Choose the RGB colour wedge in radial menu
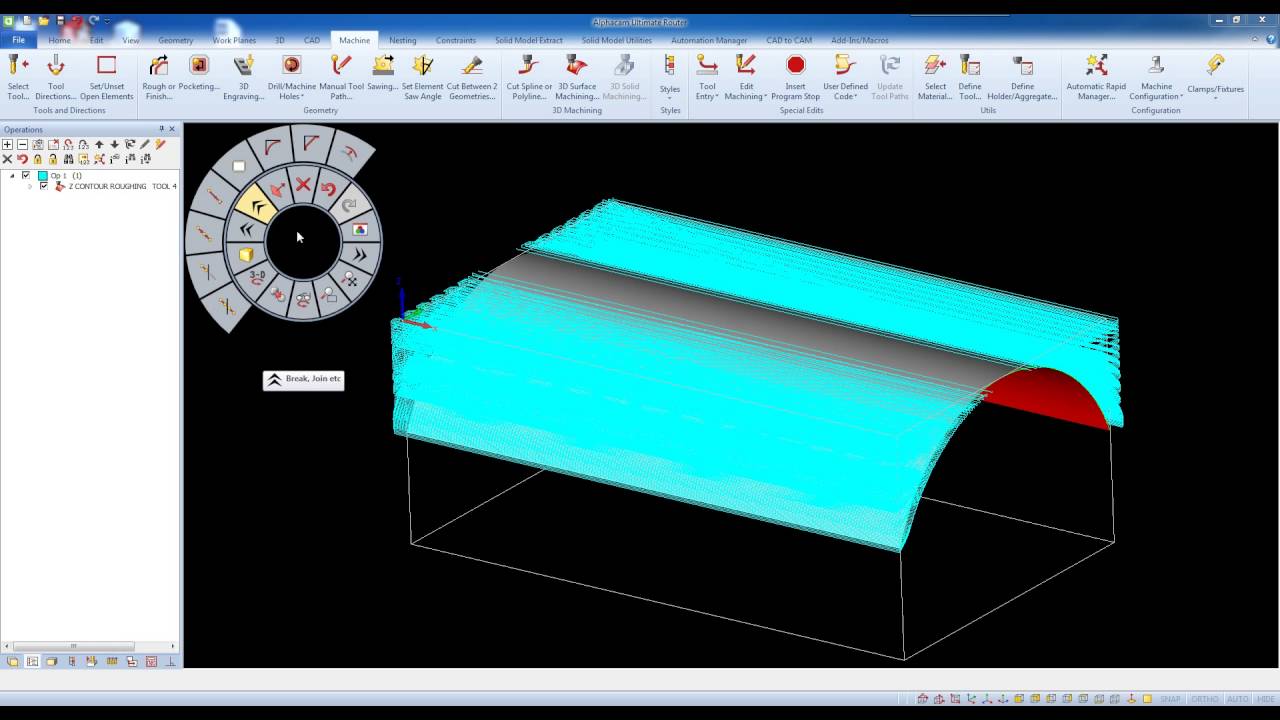 pyautogui.click(x=360, y=229)
